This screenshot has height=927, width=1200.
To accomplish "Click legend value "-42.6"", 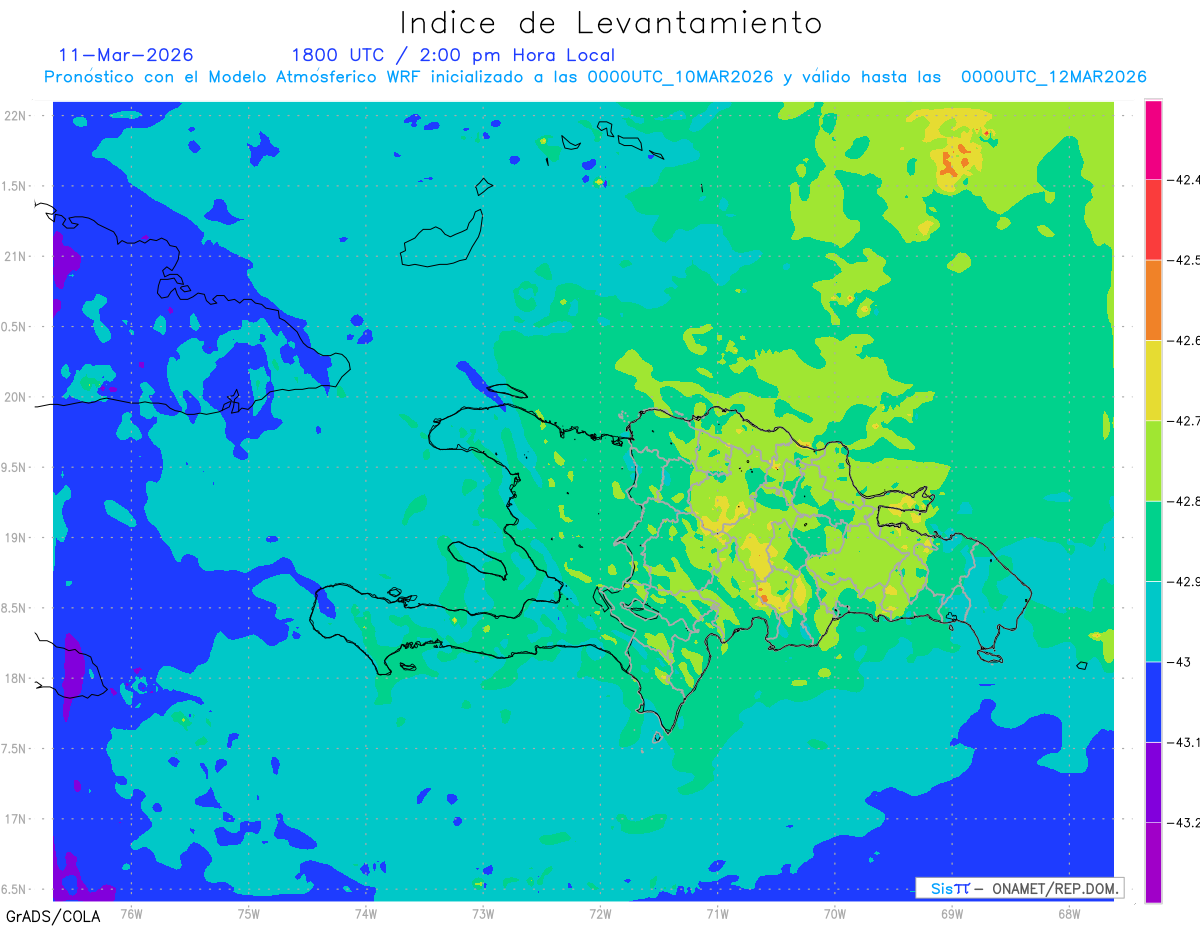I will [x=1183, y=341].
